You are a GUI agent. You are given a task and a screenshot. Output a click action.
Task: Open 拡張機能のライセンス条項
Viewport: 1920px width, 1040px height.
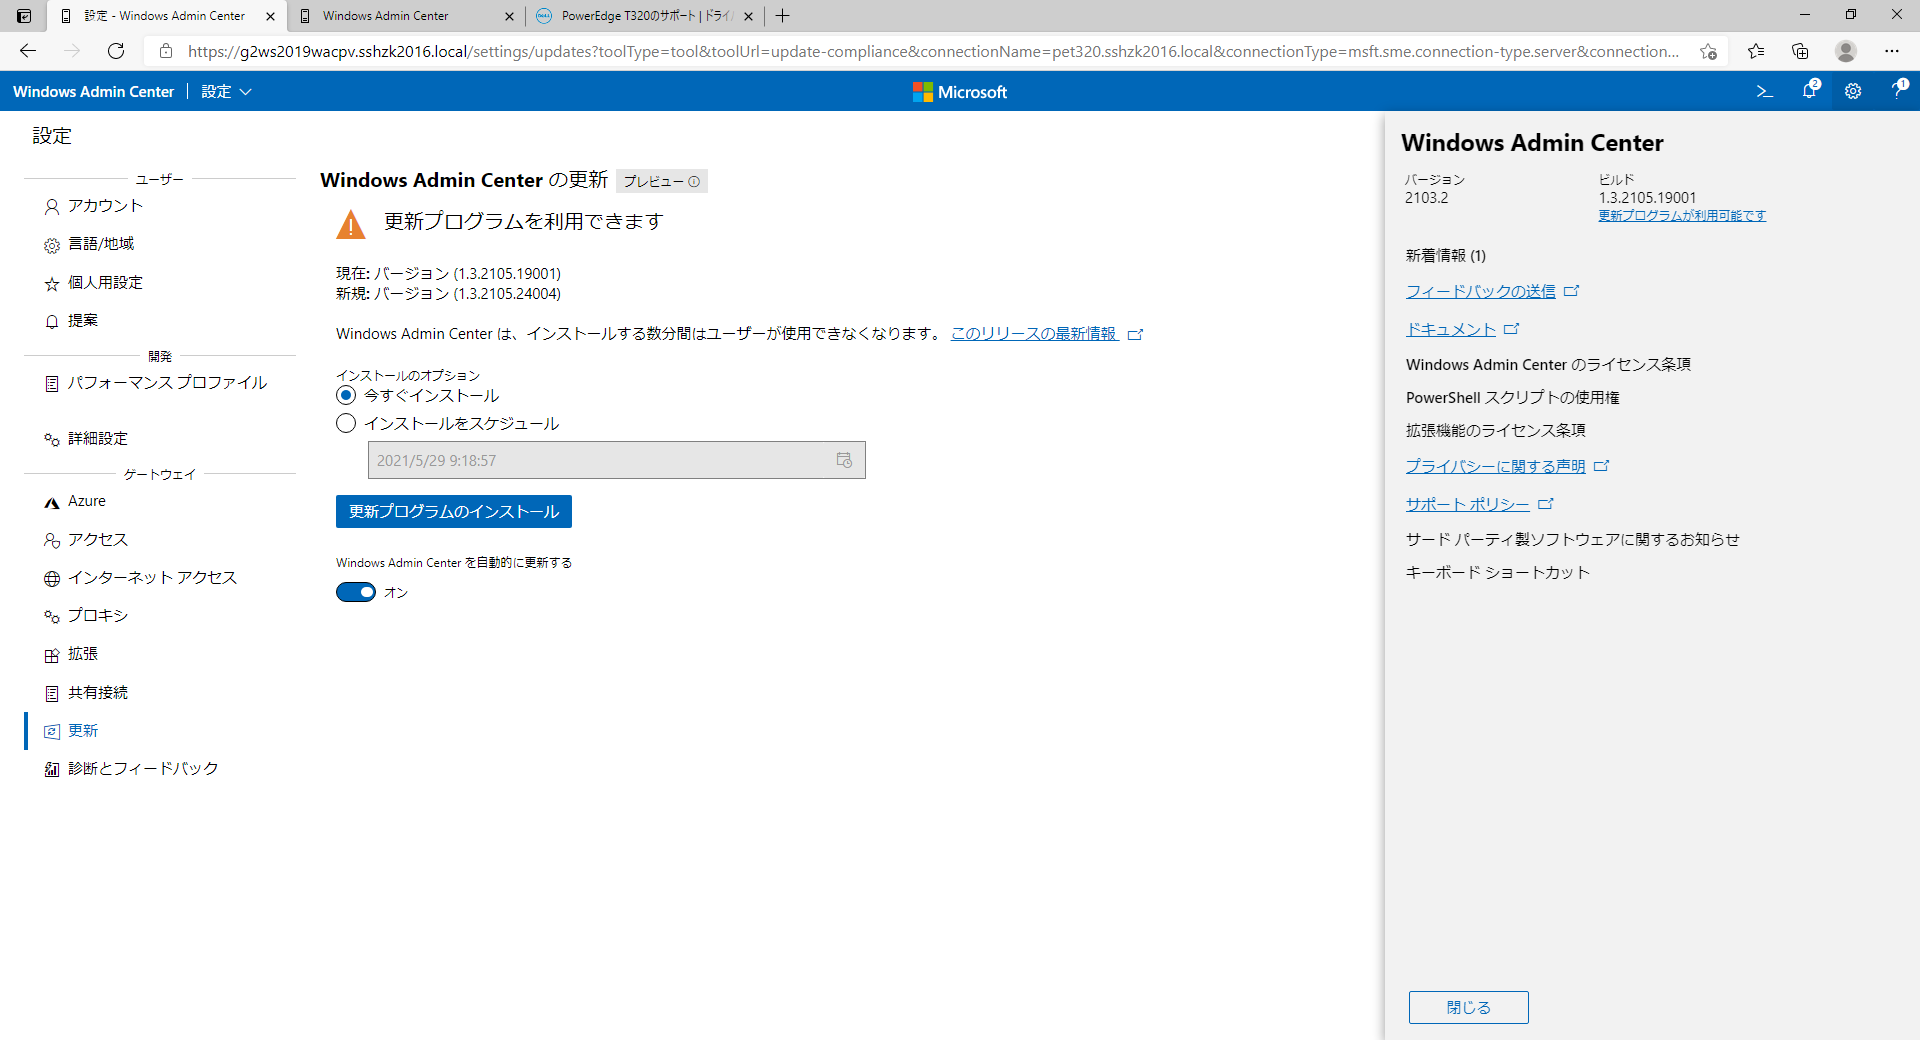pyautogui.click(x=1496, y=431)
